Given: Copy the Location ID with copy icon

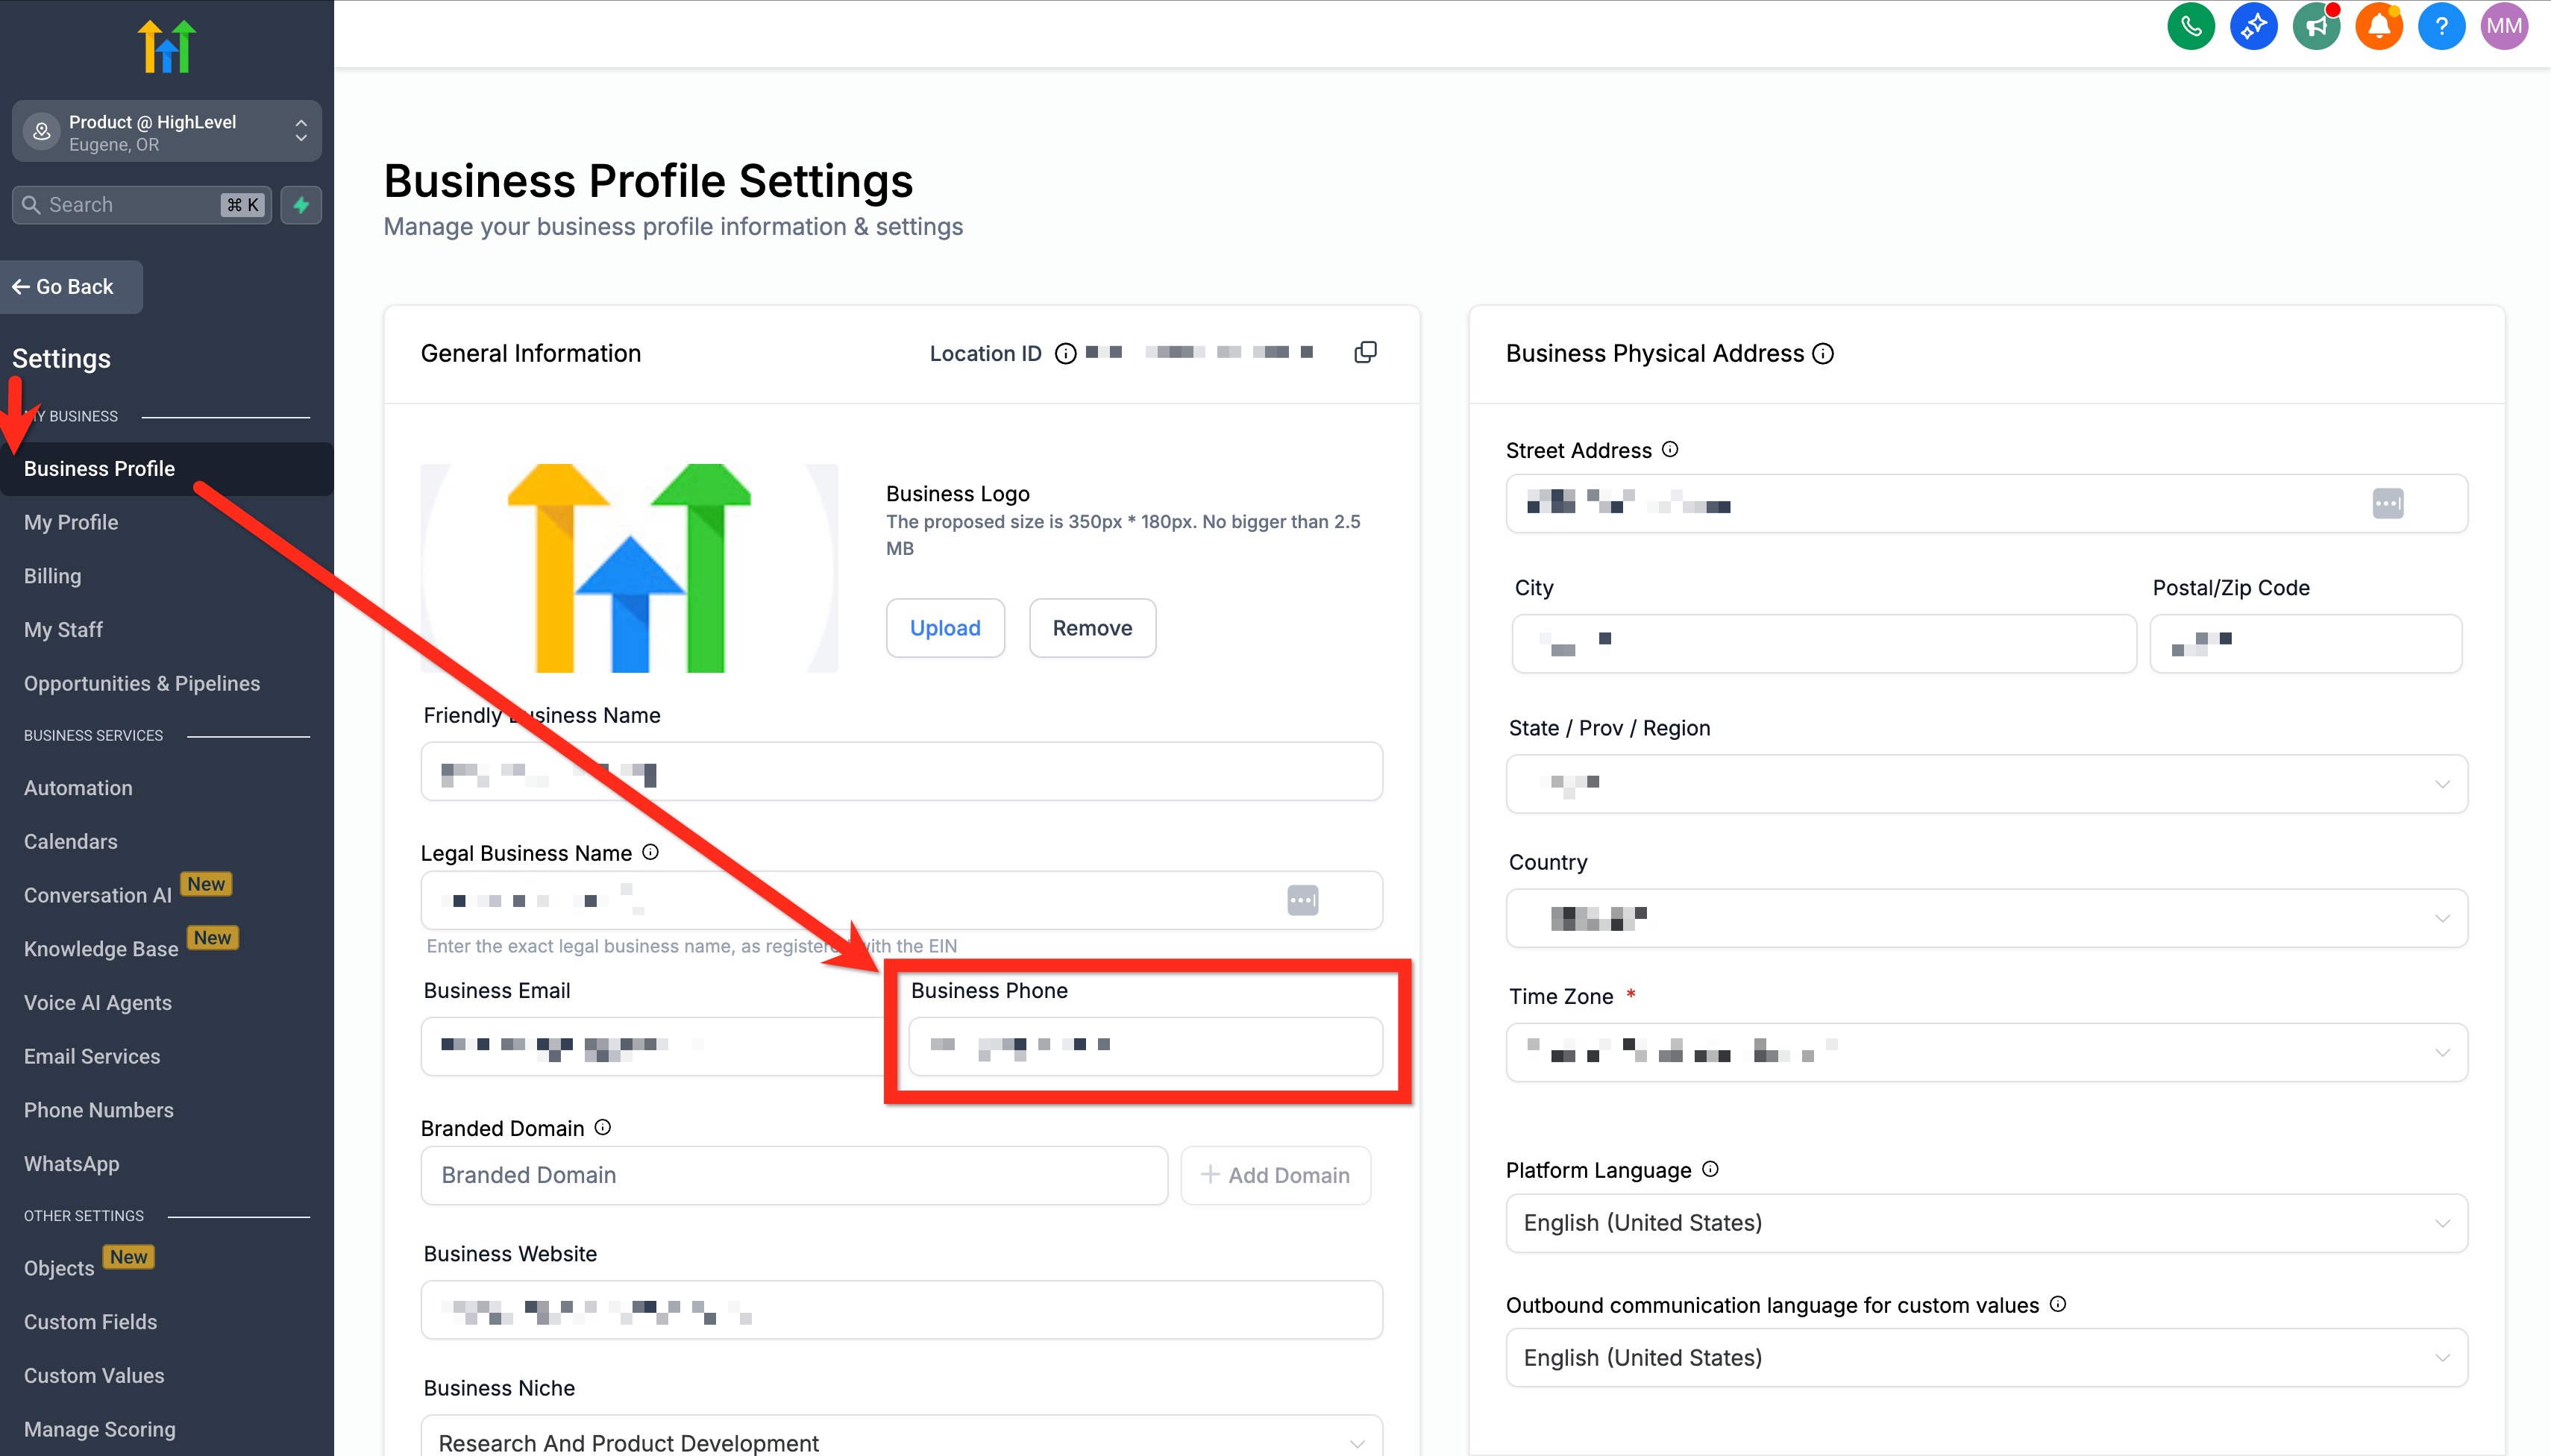Looking at the screenshot, I should point(1365,352).
